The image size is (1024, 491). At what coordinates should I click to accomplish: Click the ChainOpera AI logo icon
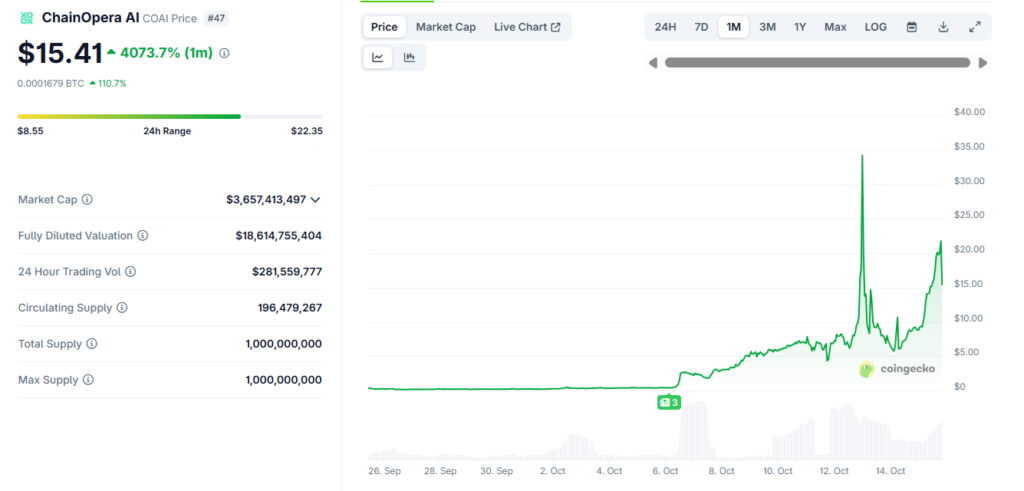coord(27,18)
